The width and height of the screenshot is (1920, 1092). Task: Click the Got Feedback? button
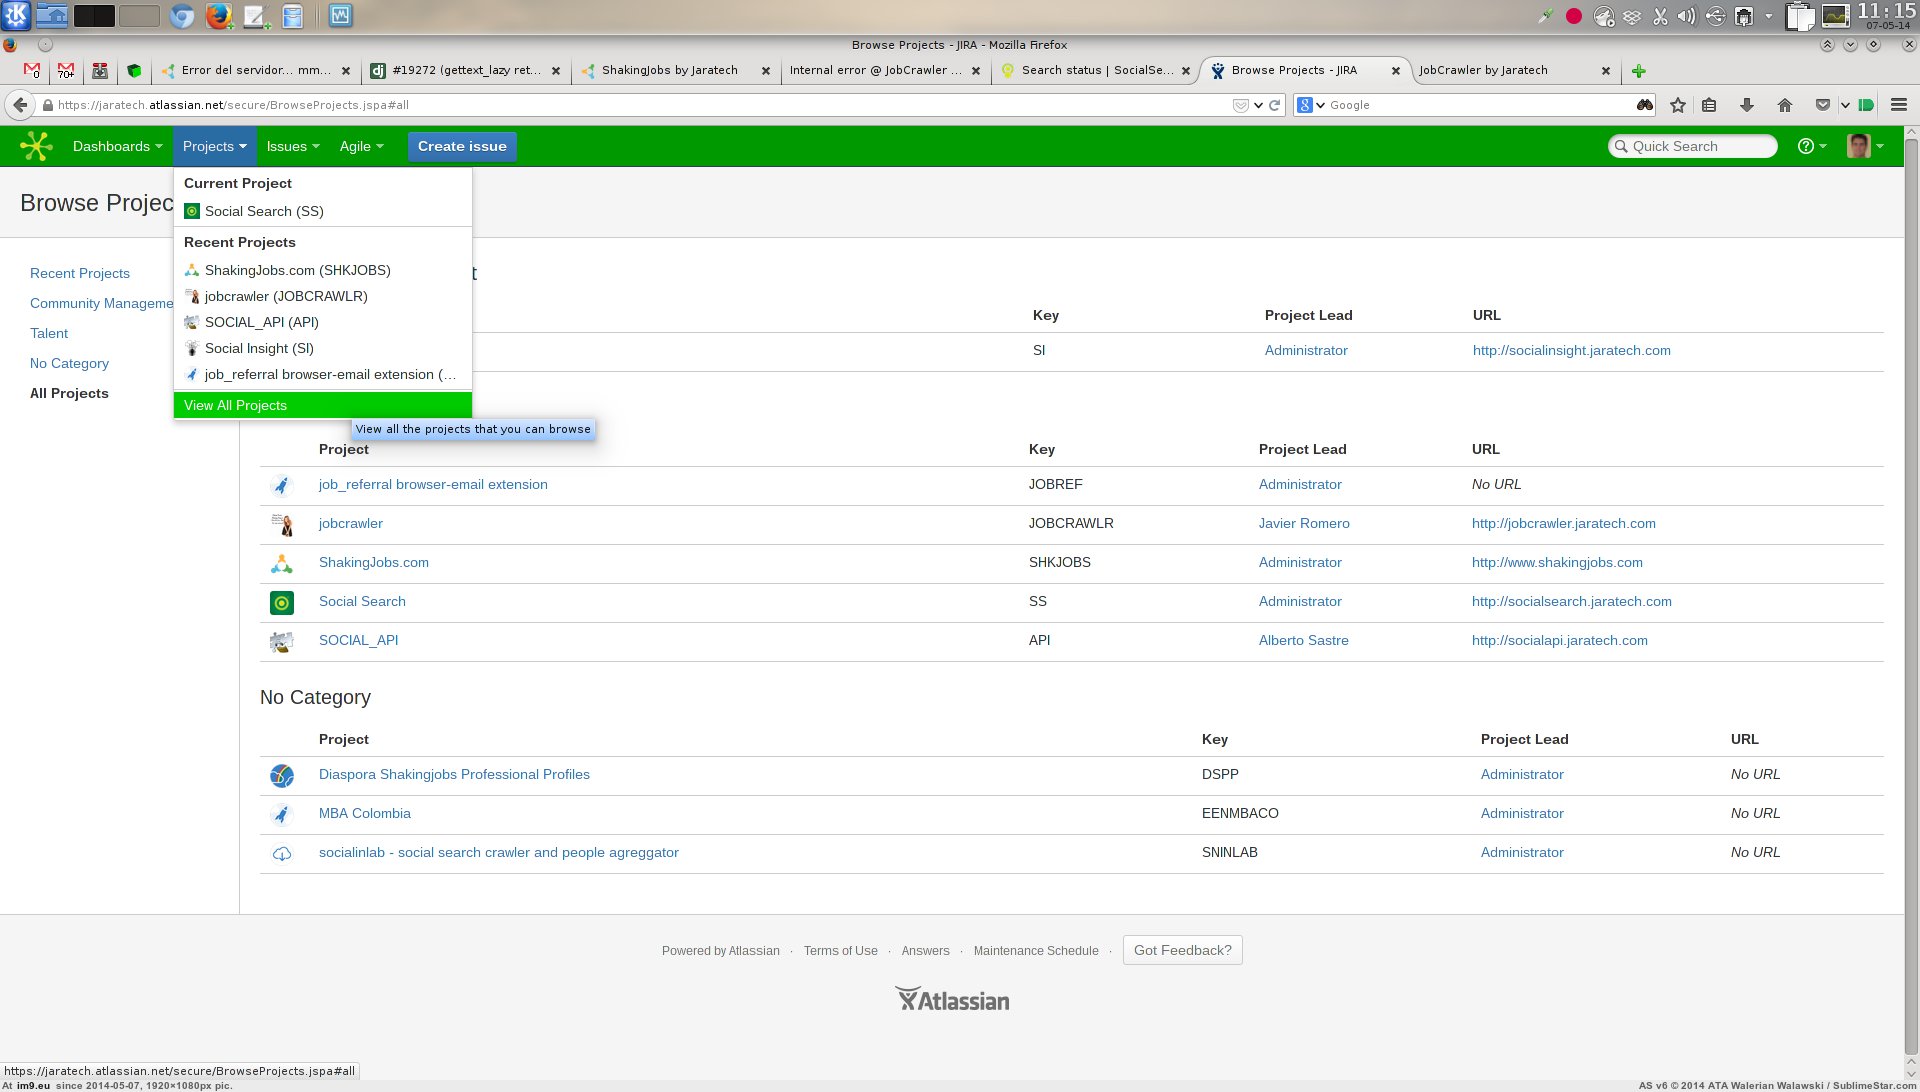(1182, 950)
